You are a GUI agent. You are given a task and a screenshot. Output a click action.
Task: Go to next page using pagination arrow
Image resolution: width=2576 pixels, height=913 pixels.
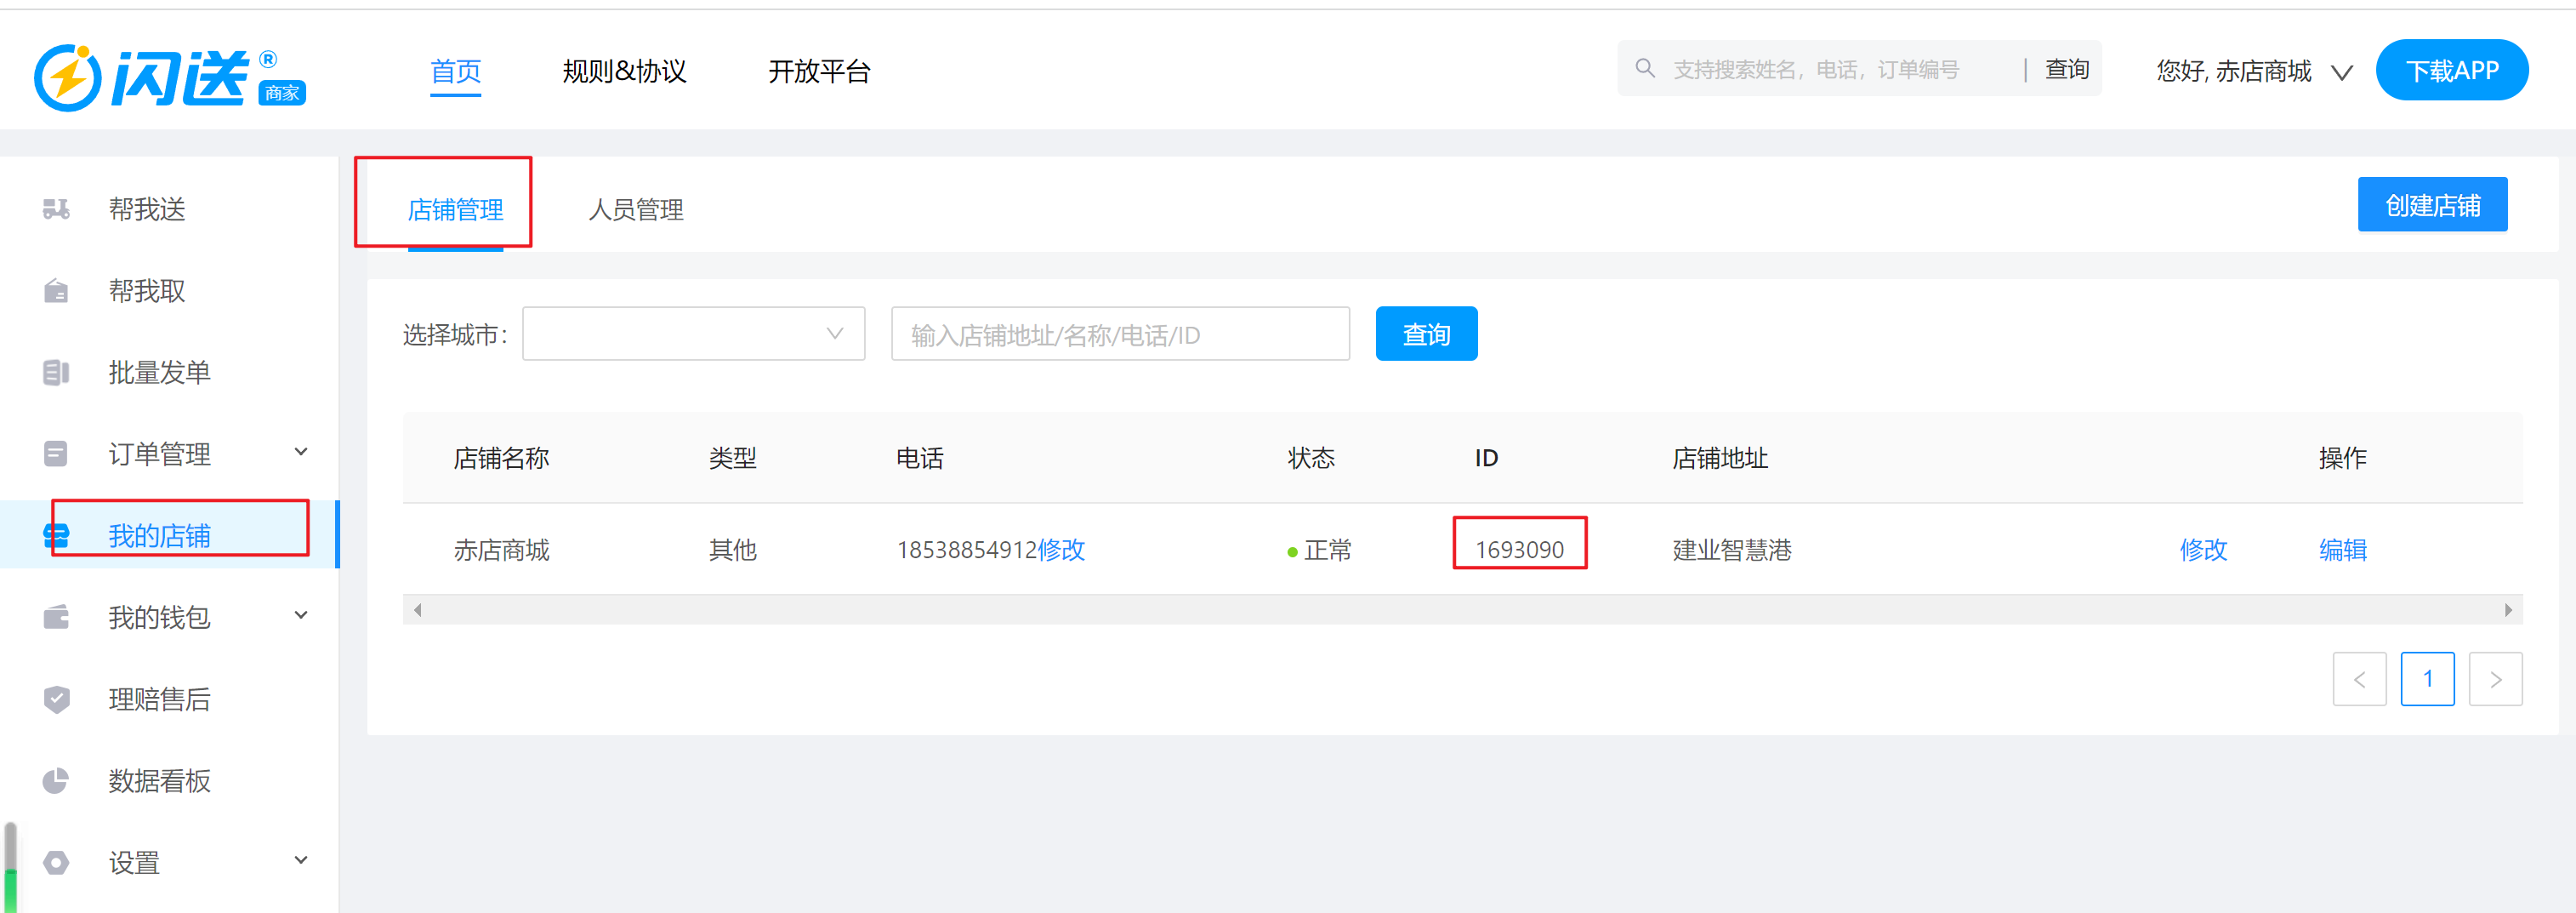click(x=2495, y=679)
